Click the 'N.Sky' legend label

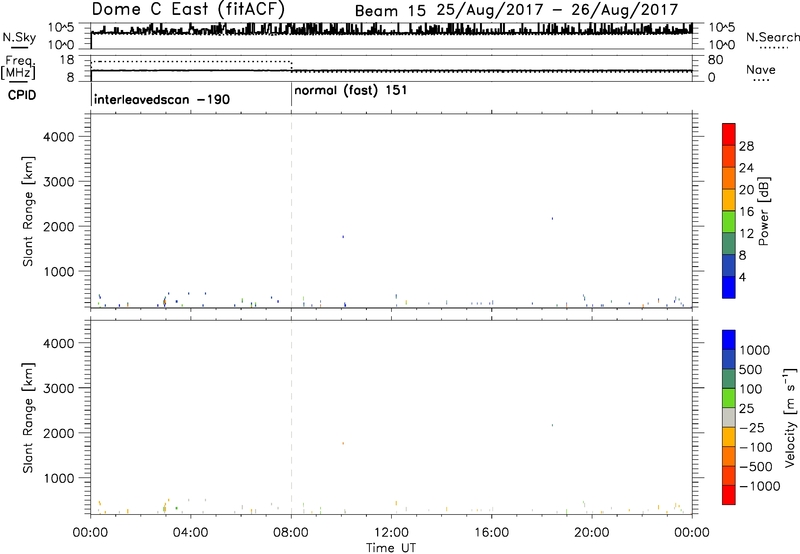click(19, 38)
